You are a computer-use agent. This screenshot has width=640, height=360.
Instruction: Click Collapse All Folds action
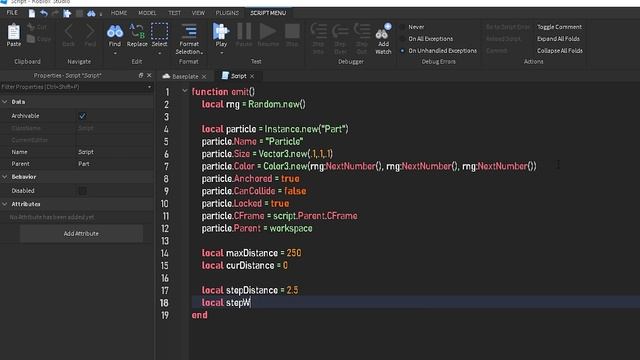560,51
